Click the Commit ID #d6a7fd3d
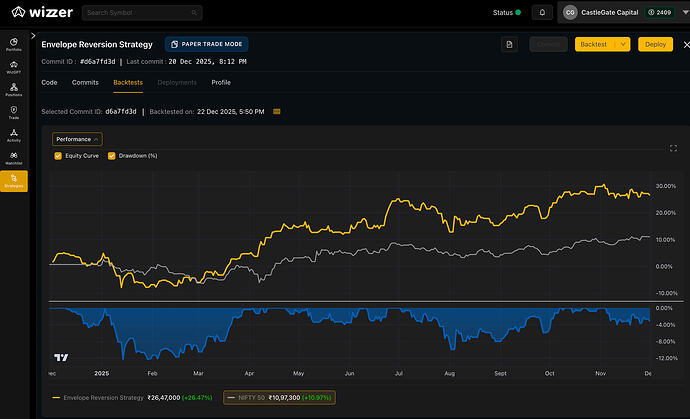Viewport: 690px width, 419px height. 98,62
